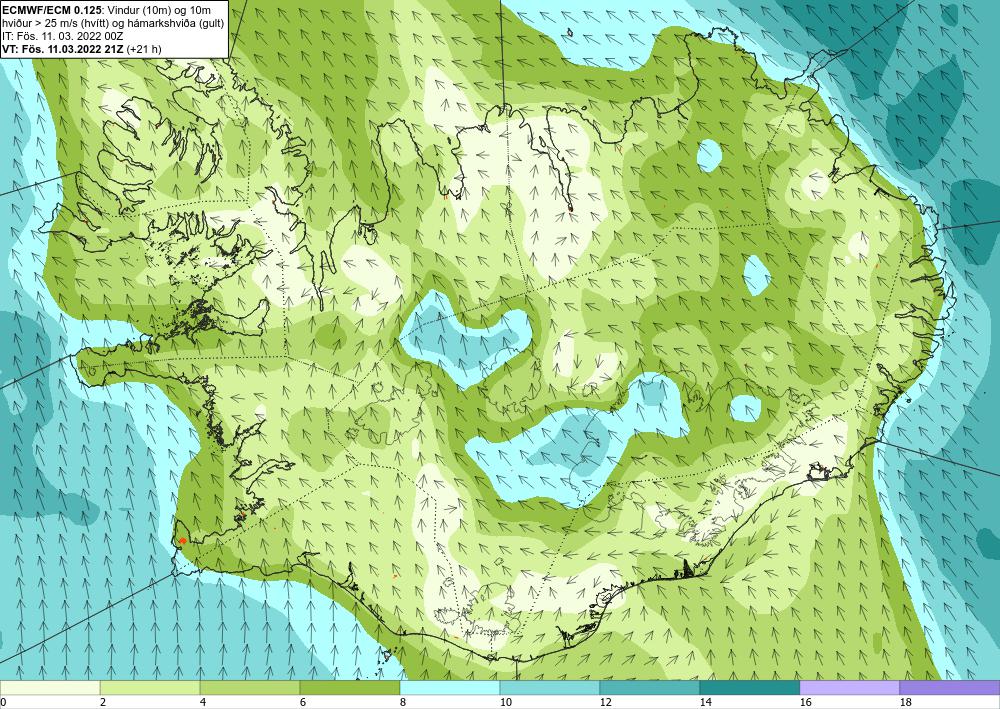Image resolution: width=1000 pixels, height=709 pixels.
Task: Click the medium green 4–6 m/s legend swatch
Action: [250, 688]
